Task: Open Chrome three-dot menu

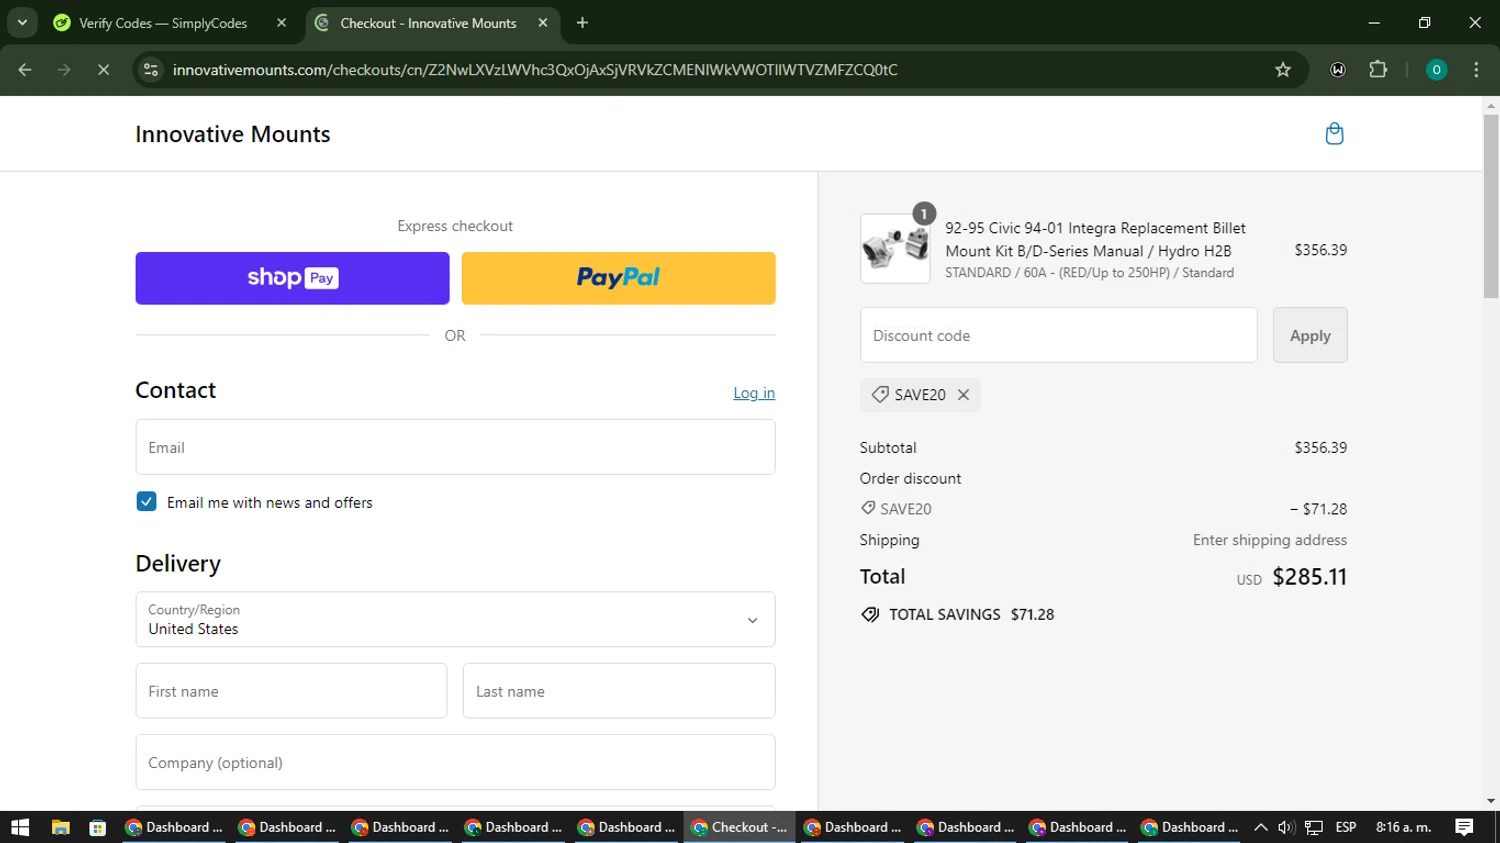Action: click(x=1476, y=70)
